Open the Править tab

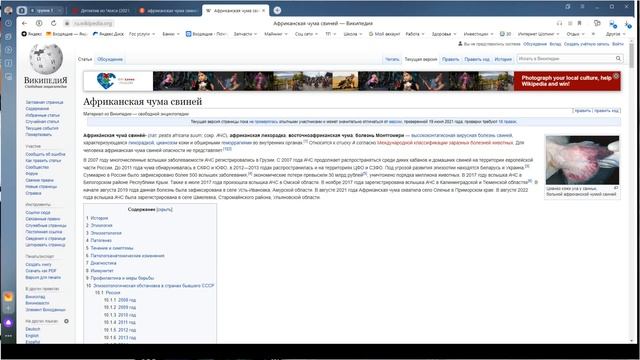coord(451,59)
